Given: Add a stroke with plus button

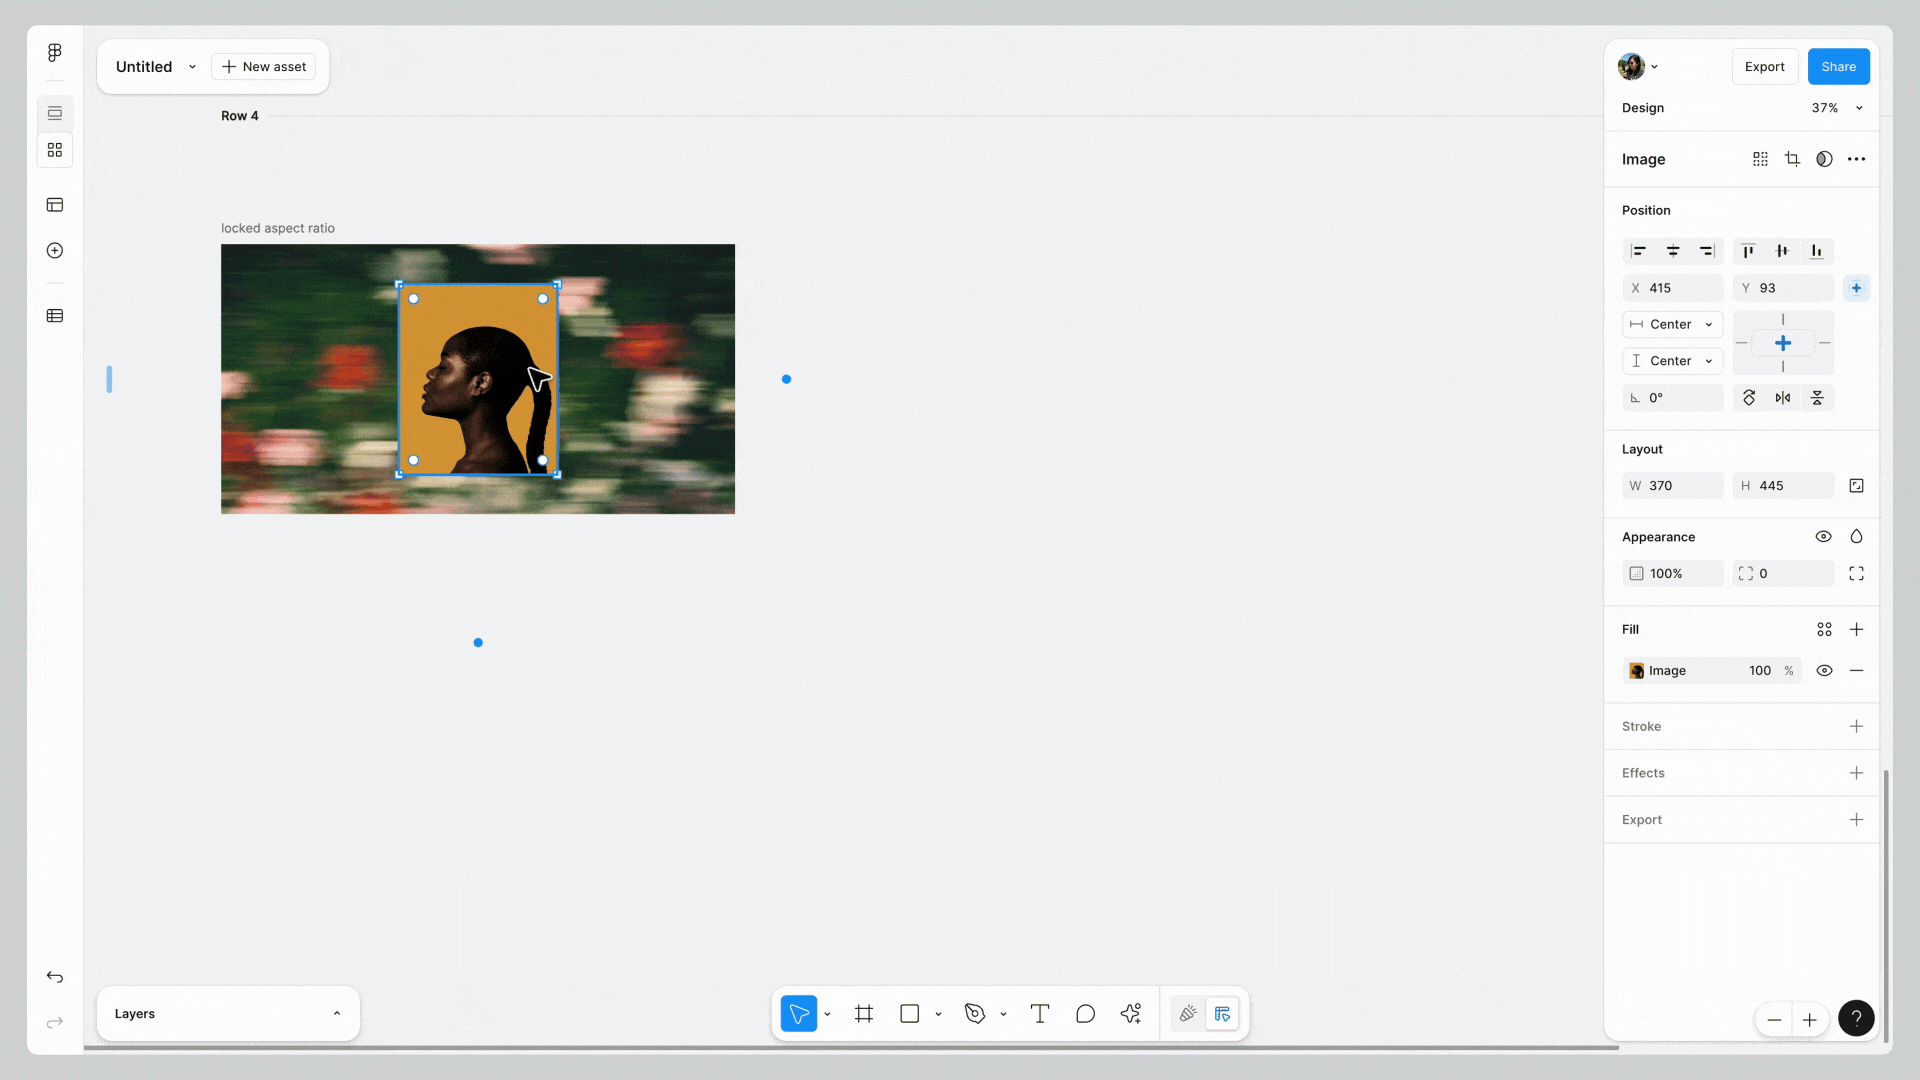Looking at the screenshot, I should tap(1856, 727).
